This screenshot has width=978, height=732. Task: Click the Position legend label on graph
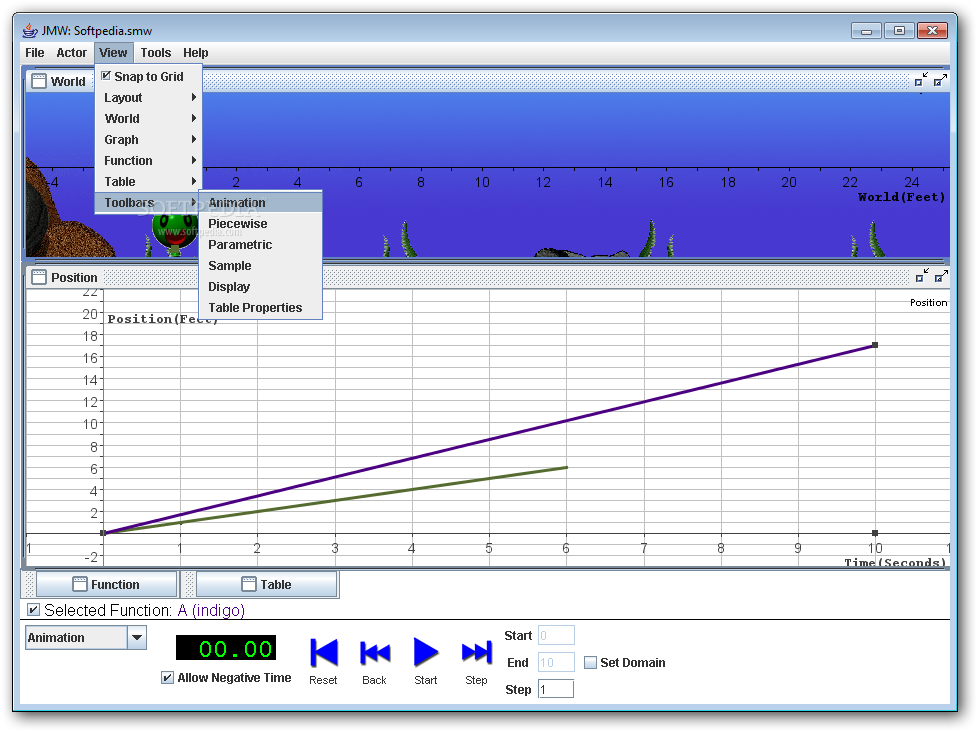[x=928, y=302]
